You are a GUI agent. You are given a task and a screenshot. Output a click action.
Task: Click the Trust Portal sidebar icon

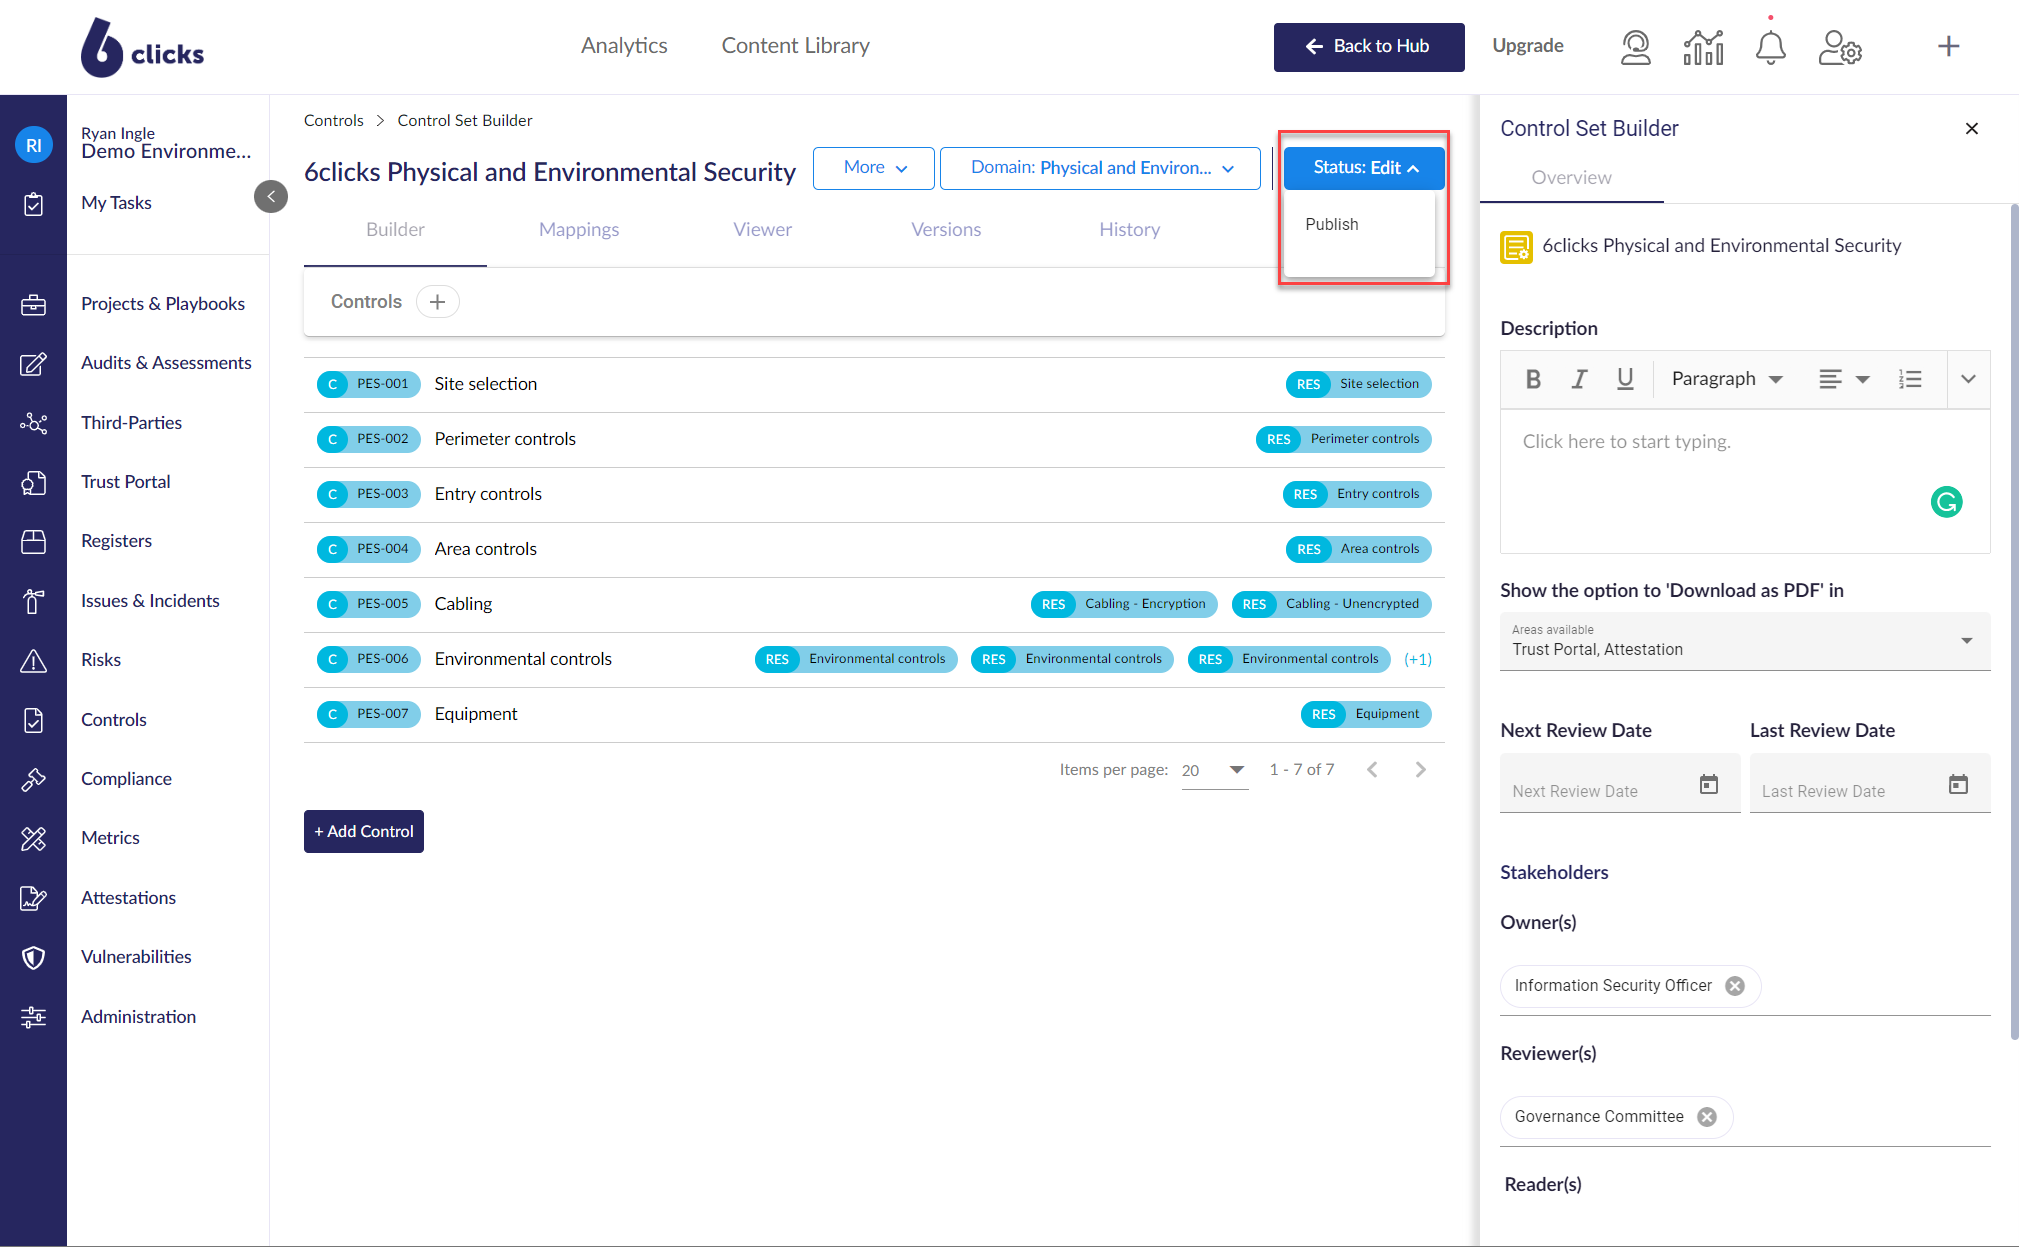click(x=33, y=483)
